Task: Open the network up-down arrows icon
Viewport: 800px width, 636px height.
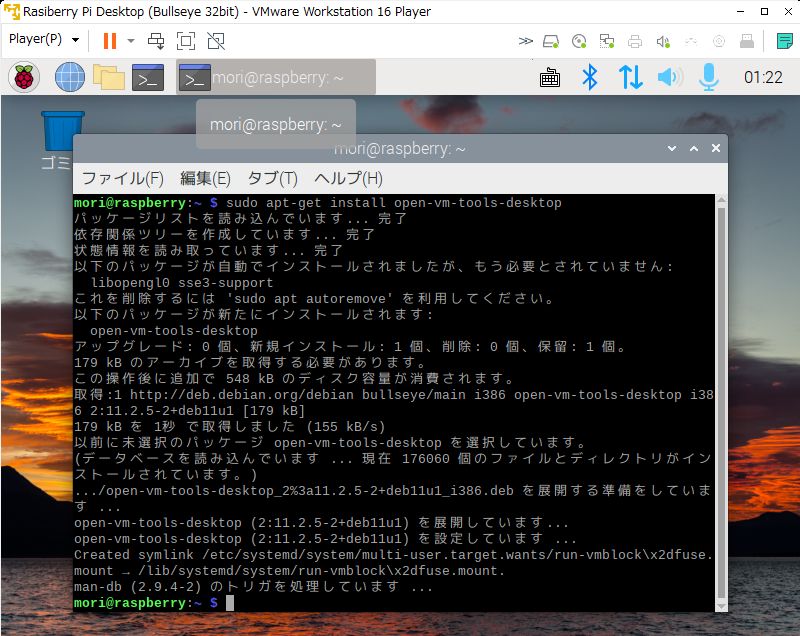Action: (631, 78)
